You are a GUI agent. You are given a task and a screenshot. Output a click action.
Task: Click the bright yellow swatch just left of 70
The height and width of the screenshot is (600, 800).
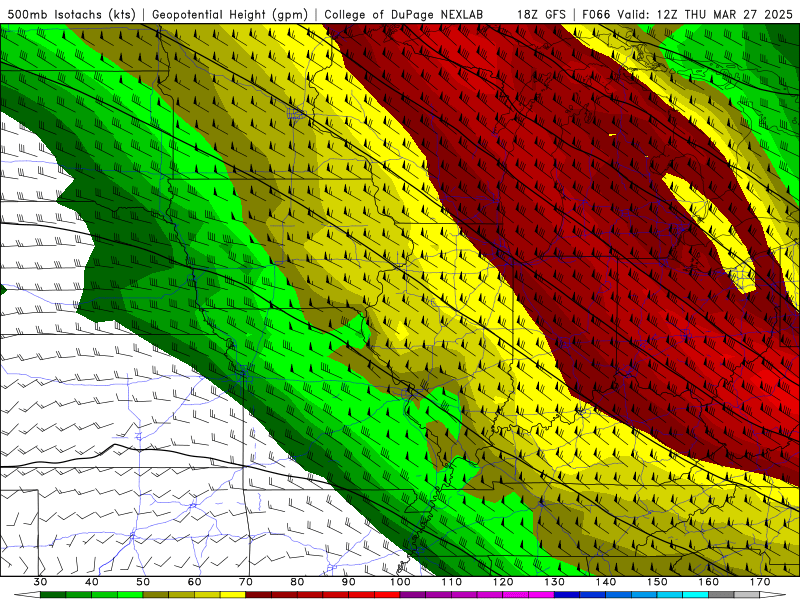click(233, 595)
